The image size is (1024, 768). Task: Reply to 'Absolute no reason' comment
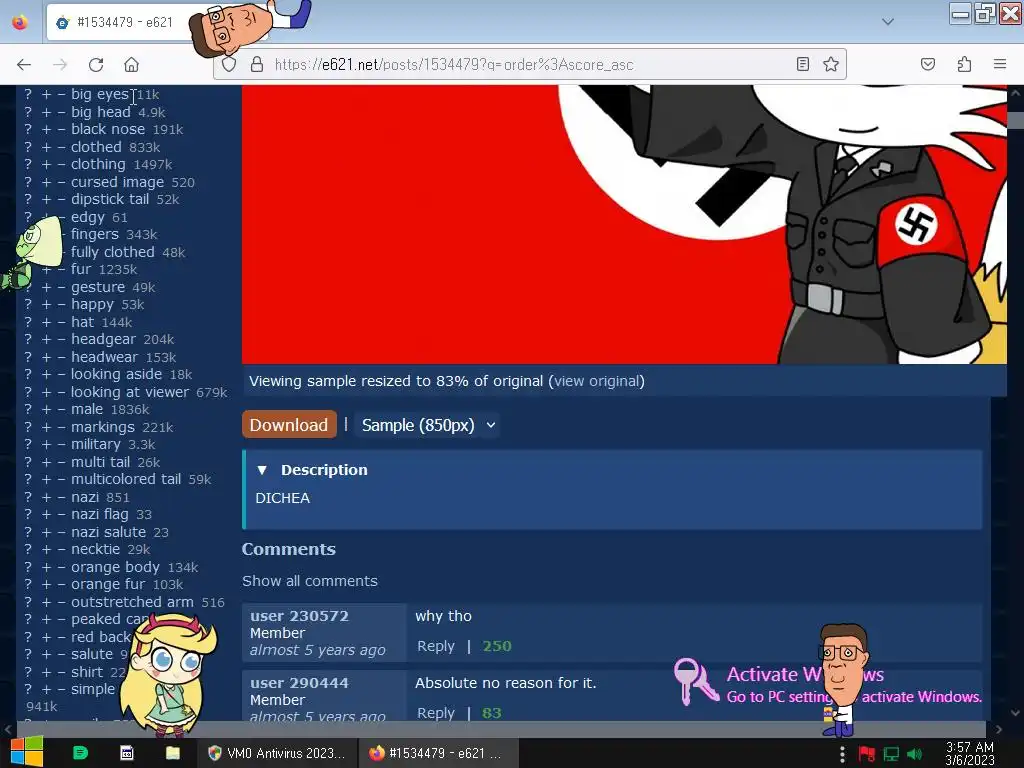coord(436,712)
